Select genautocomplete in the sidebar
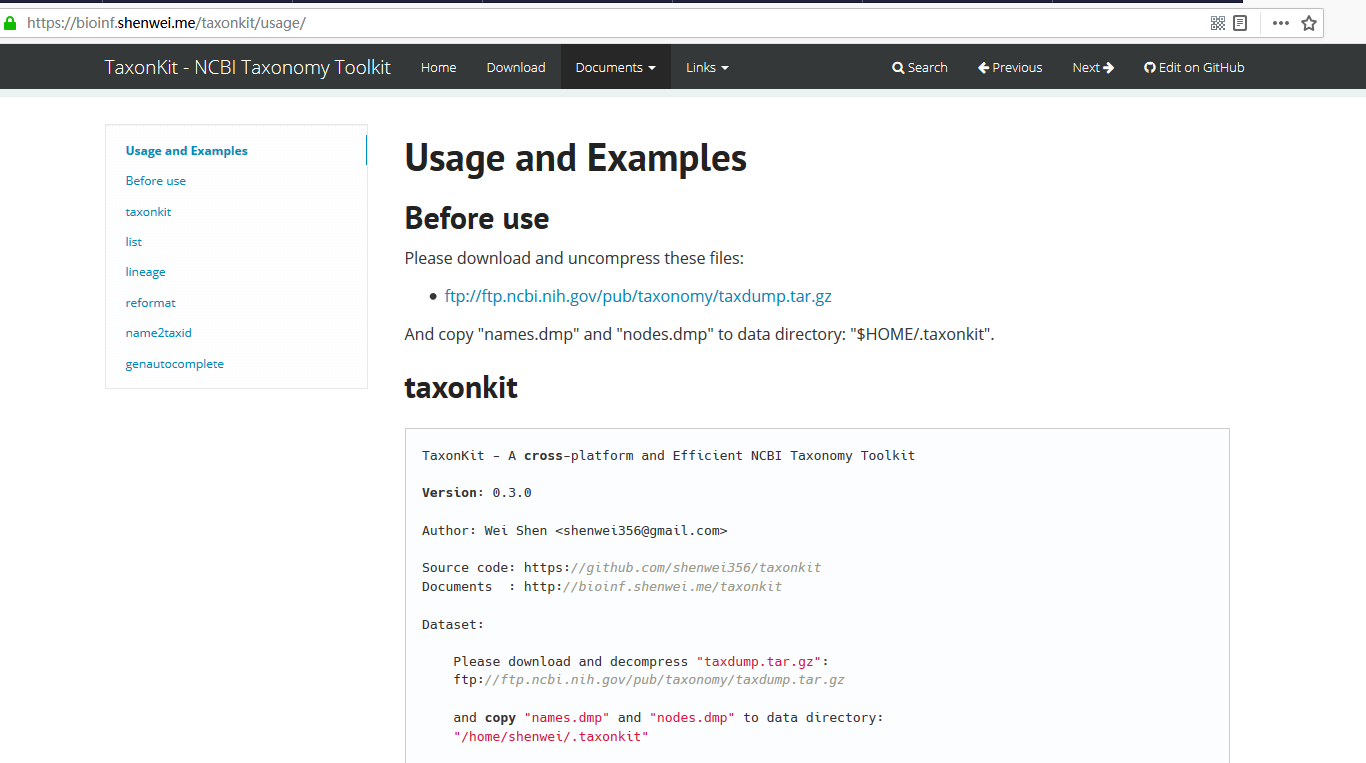Screen dimensions: 1366x763 (x=175, y=364)
